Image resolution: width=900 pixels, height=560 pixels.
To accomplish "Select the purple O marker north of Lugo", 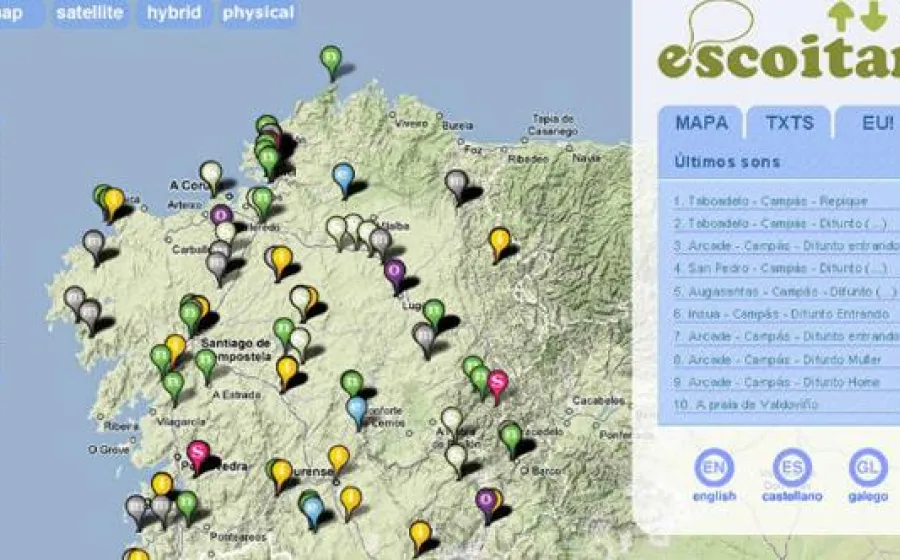I will click(395, 275).
